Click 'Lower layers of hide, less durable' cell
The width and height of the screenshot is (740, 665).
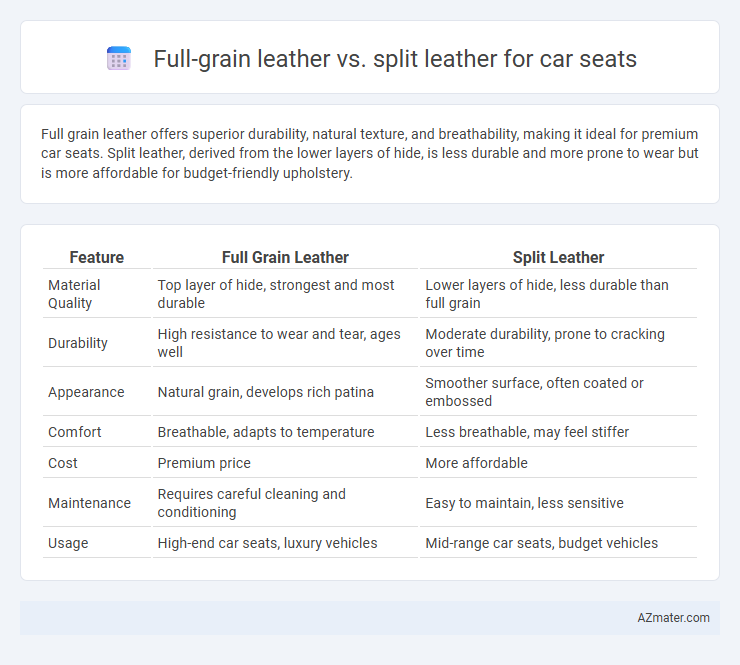tap(558, 294)
